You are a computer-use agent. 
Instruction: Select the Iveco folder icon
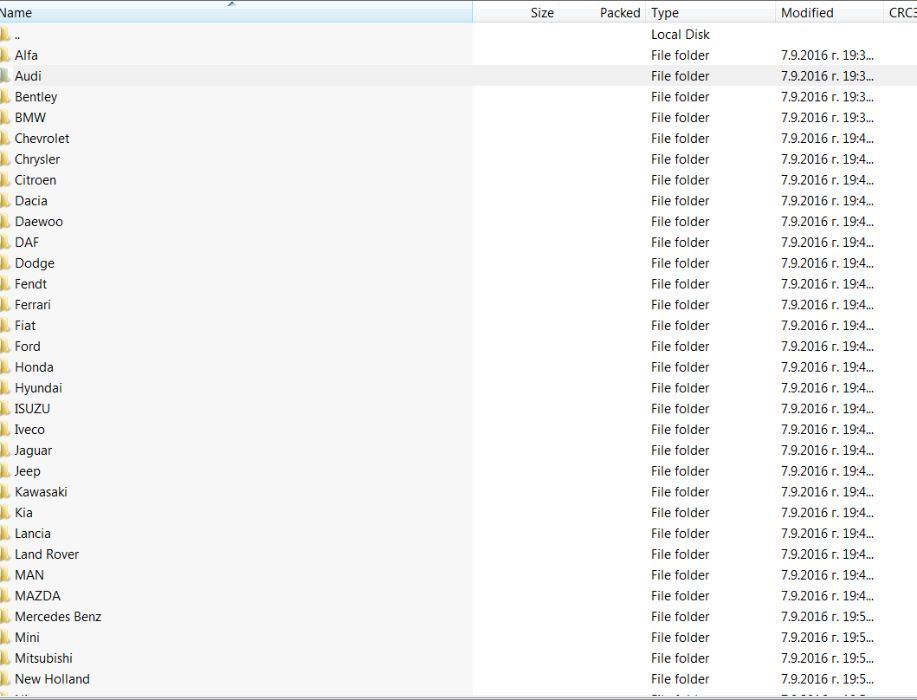pyautogui.click(x=5, y=429)
